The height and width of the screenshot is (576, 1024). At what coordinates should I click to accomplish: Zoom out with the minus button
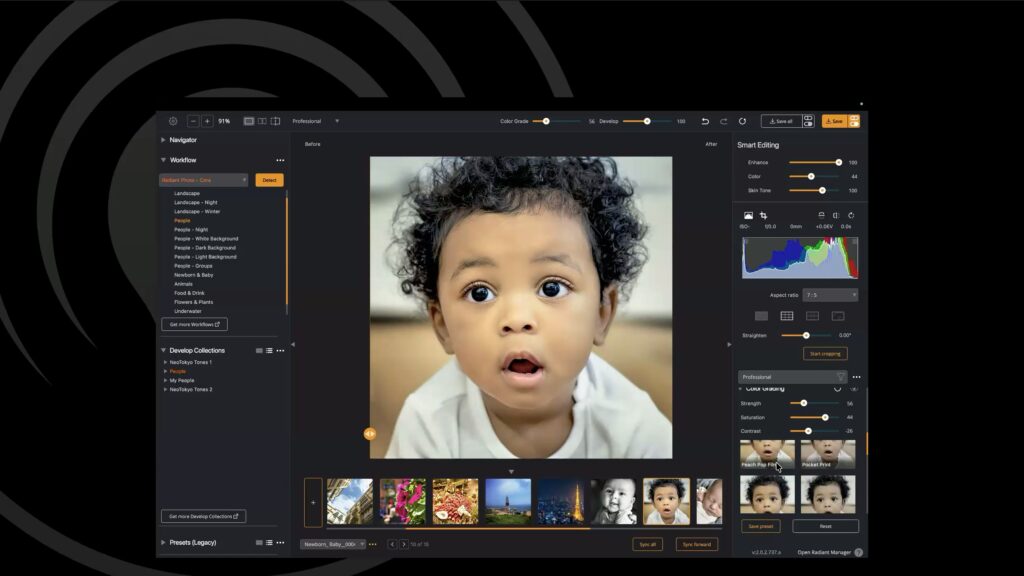[193, 121]
